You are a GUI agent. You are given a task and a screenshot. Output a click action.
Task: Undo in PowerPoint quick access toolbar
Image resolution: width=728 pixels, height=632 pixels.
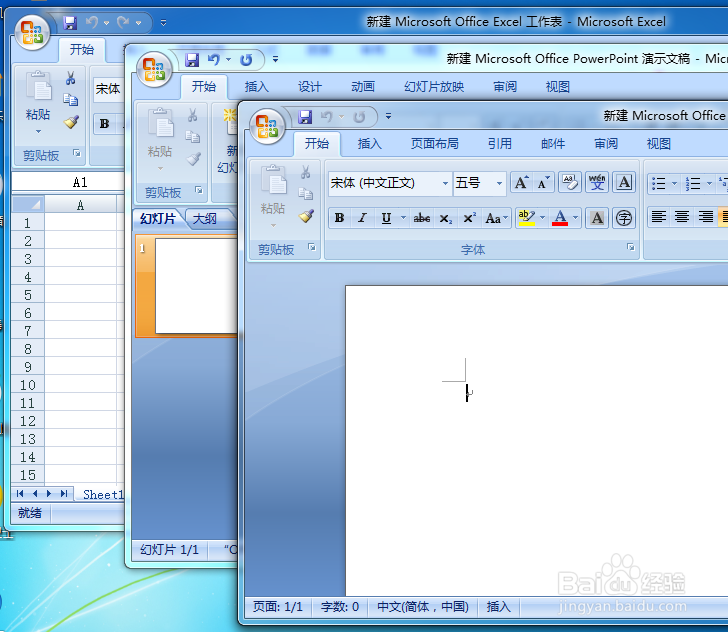(x=214, y=59)
